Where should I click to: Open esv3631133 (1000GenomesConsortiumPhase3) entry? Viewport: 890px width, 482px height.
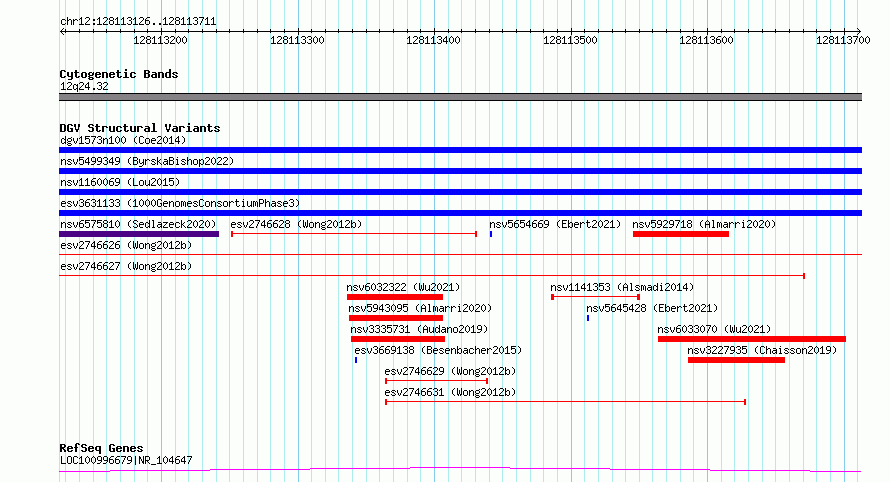pos(180,203)
